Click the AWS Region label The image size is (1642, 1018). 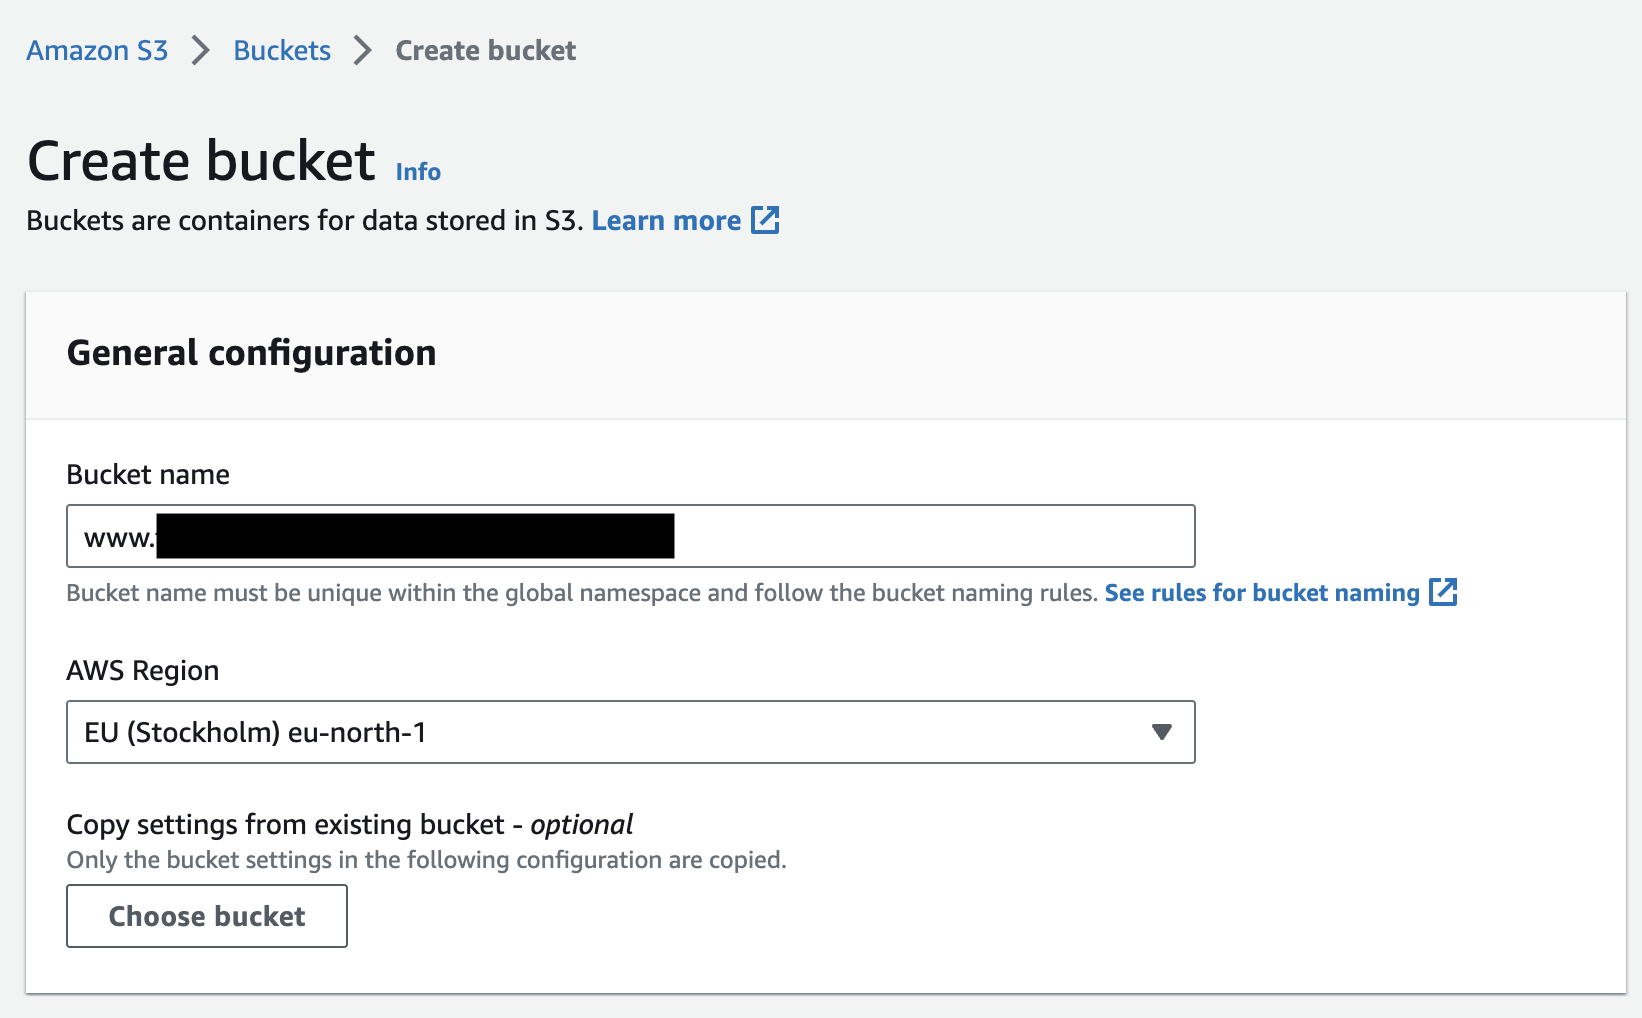click(143, 670)
